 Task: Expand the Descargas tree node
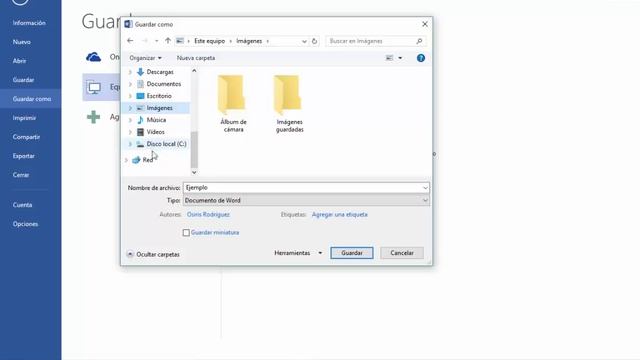coord(130,72)
